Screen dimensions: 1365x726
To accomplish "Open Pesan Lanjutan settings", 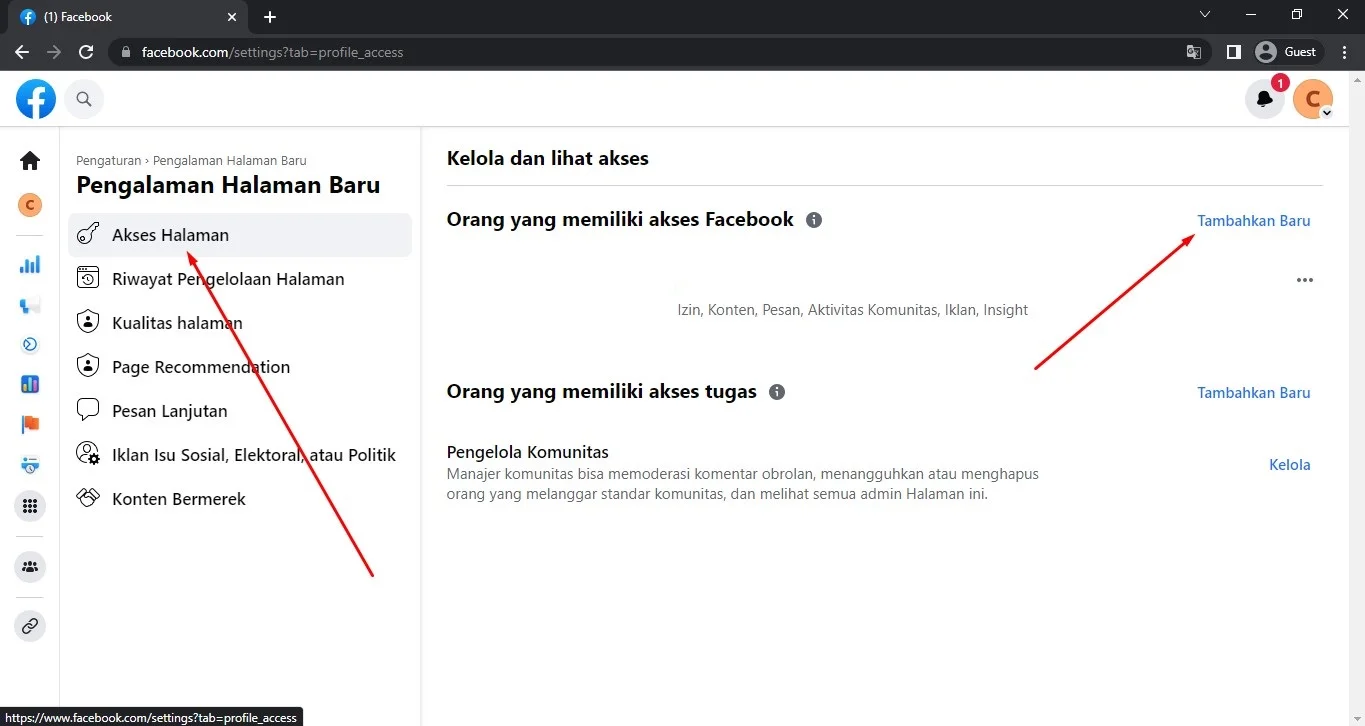I will pos(240,411).
